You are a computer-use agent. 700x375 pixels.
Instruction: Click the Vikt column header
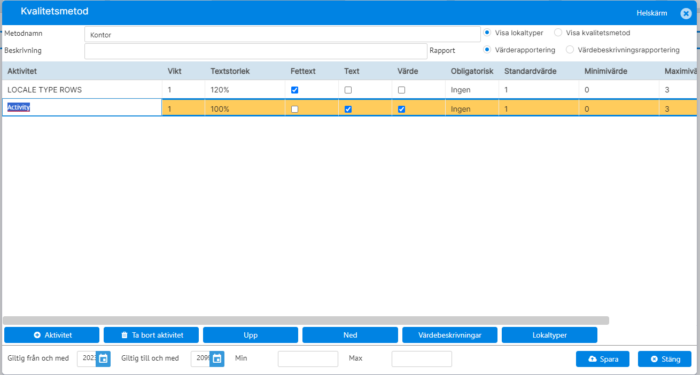click(x=175, y=71)
